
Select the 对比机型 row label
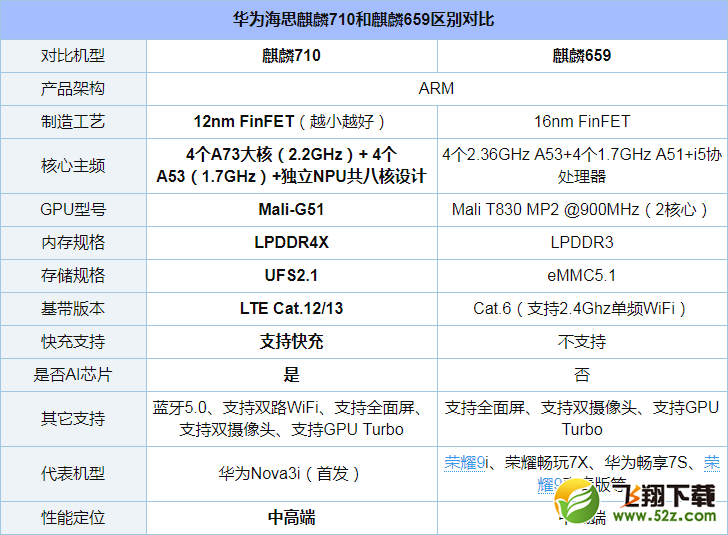(73, 56)
